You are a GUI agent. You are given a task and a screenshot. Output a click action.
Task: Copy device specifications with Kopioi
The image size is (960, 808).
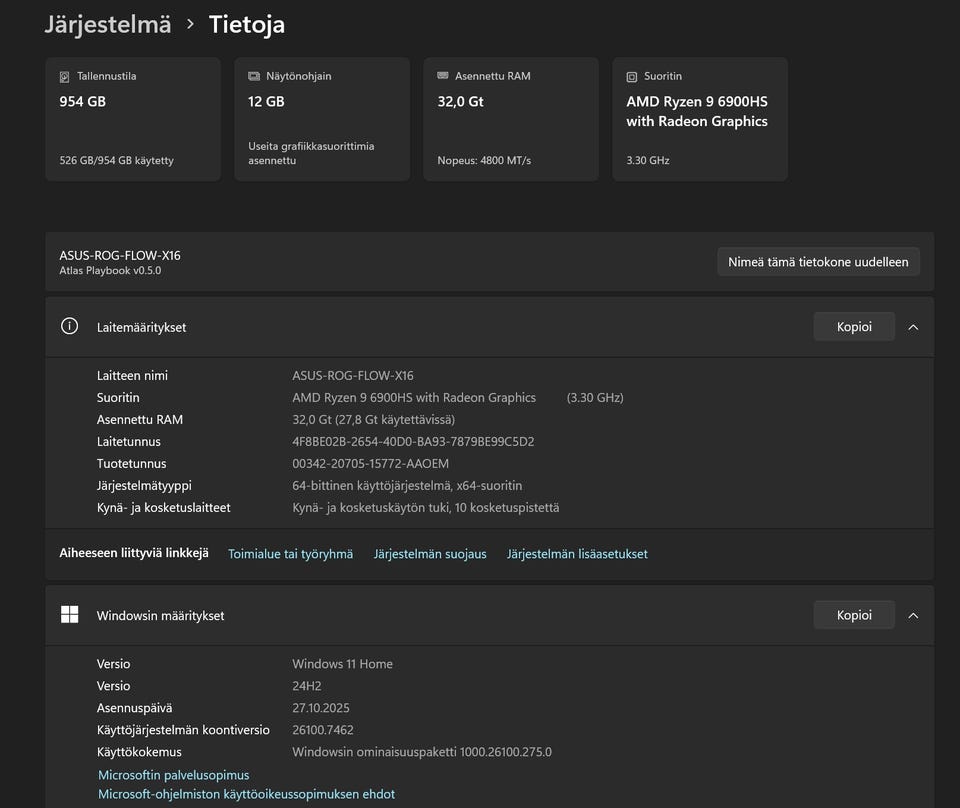[x=853, y=327]
